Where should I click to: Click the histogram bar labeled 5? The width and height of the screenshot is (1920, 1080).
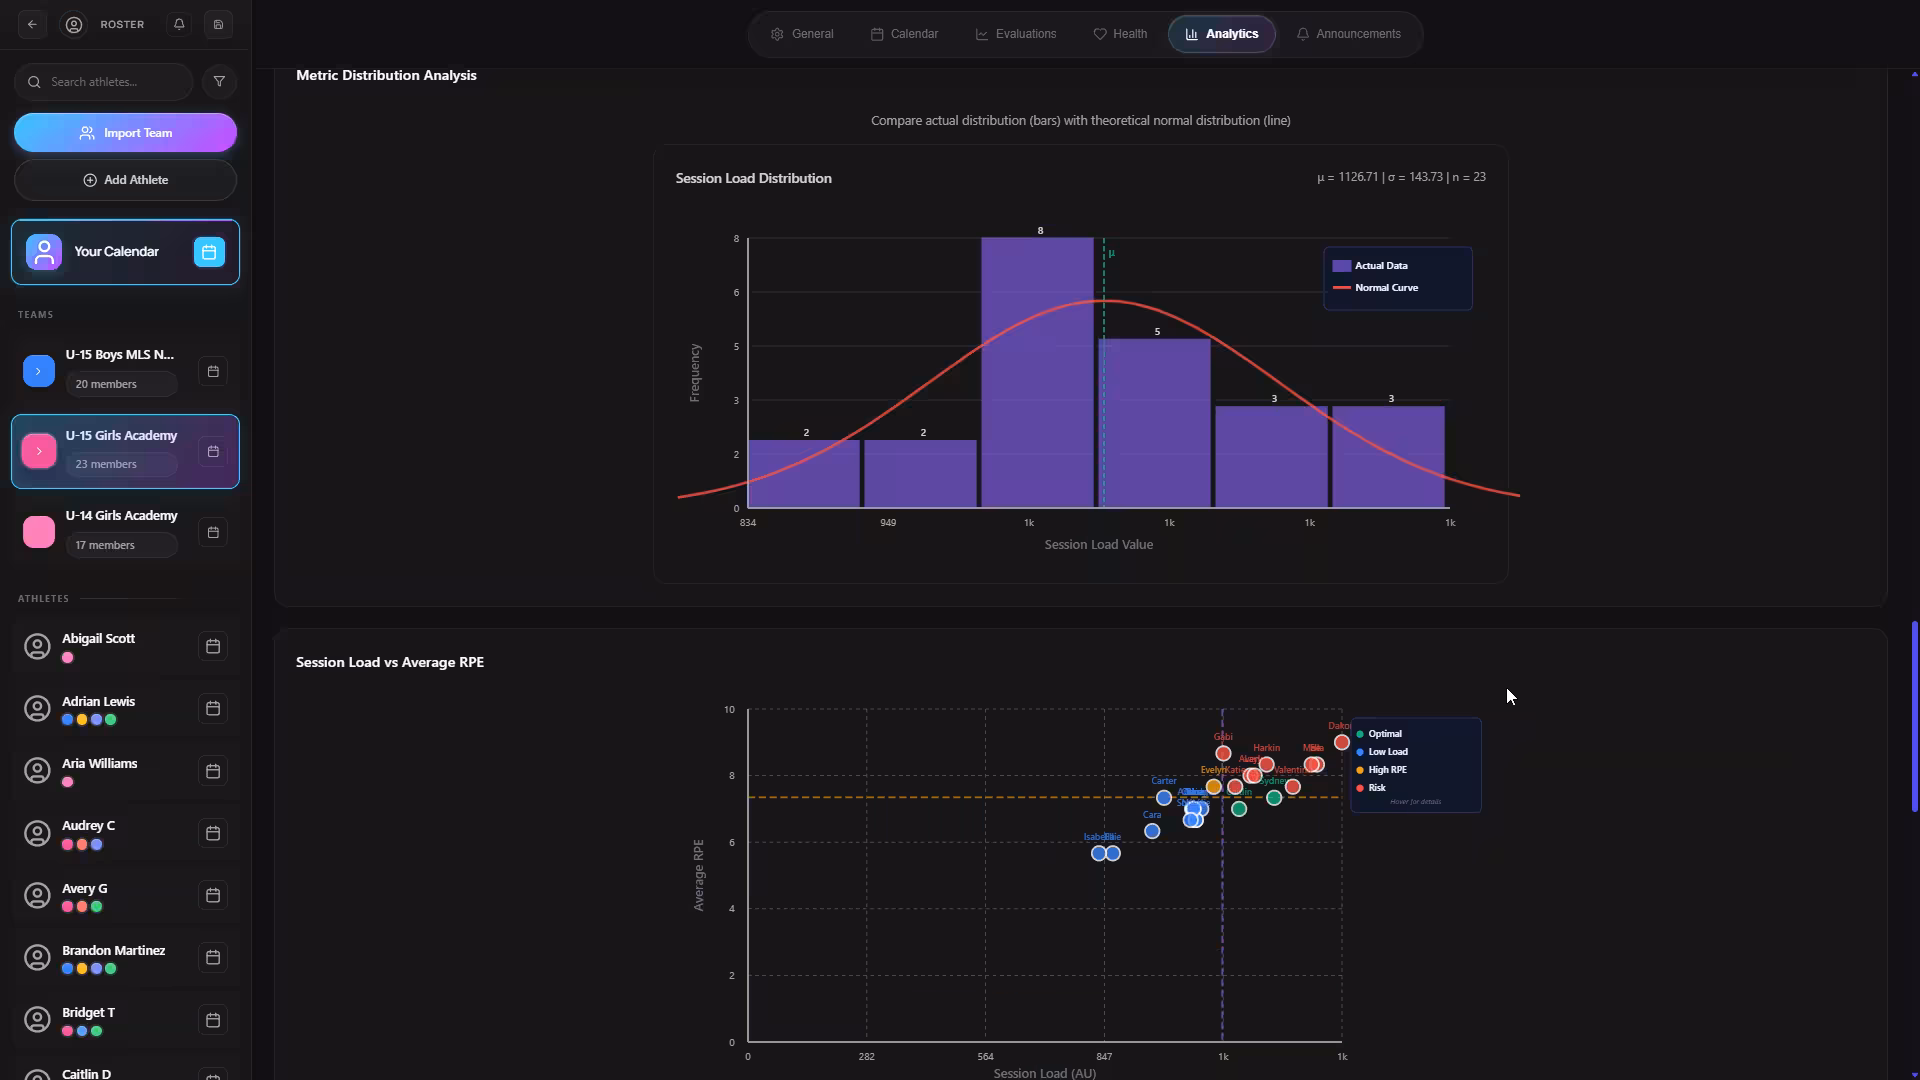point(1154,423)
